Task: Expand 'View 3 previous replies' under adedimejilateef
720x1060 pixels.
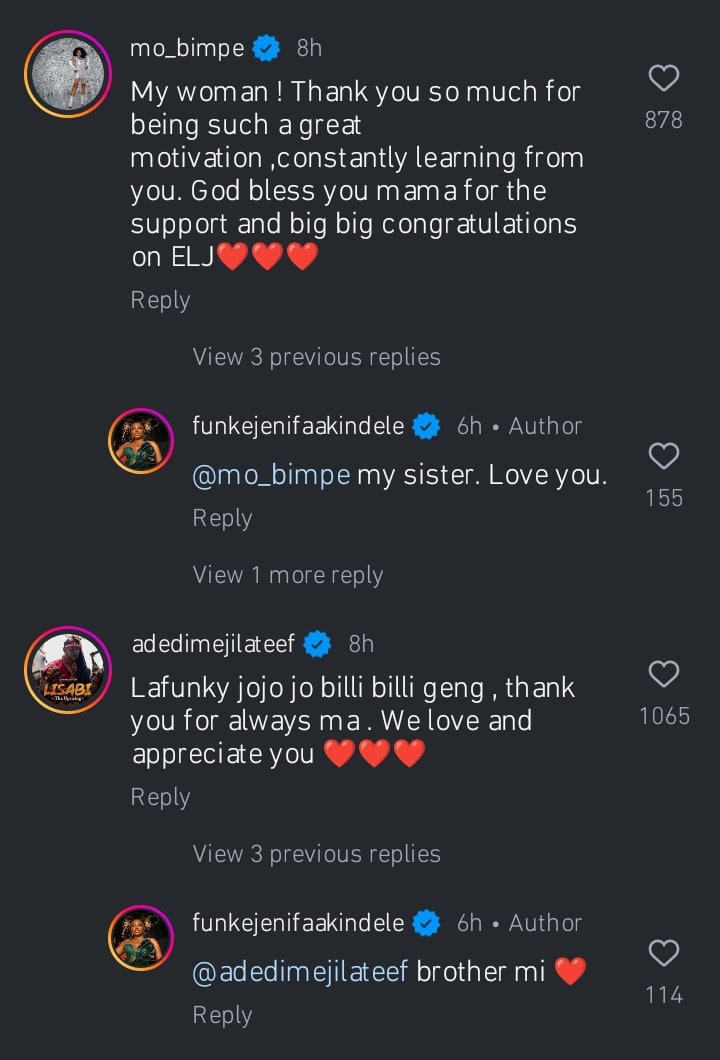Action: pyautogui.click(x=316, y=854)
